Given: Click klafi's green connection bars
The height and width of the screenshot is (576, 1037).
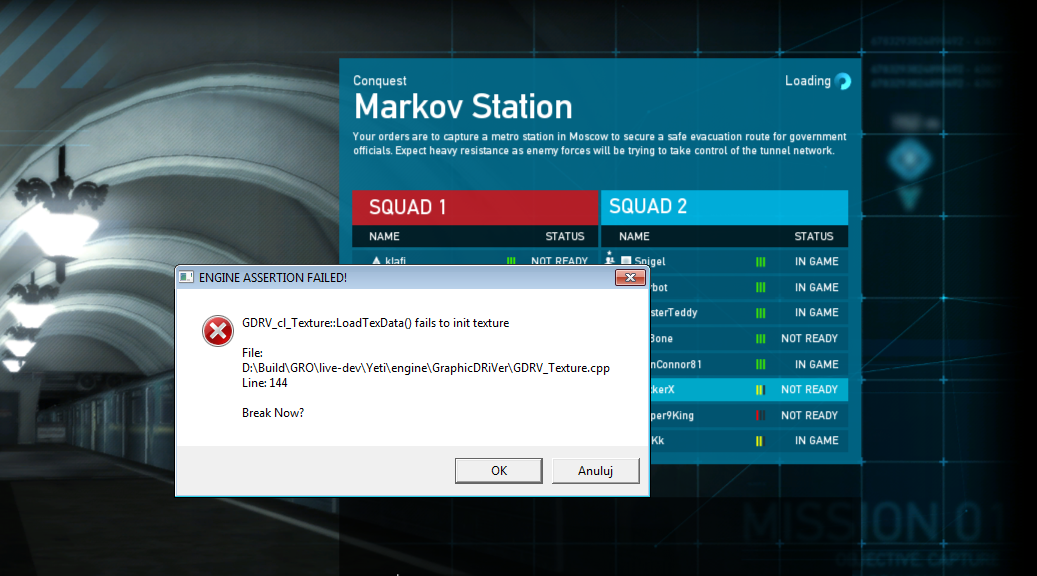Looking at the screenshot, I should pos(511,261).
